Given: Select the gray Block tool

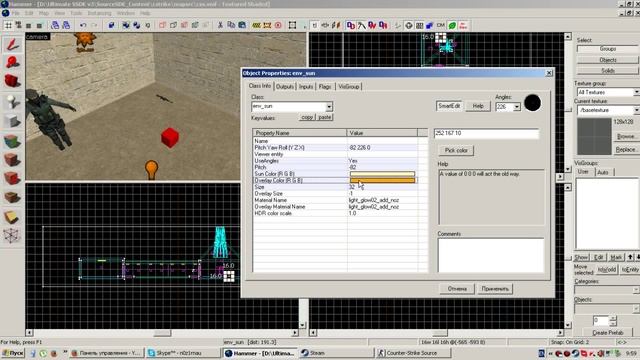Looking at the screenshot, I should (x=12, y=121).
